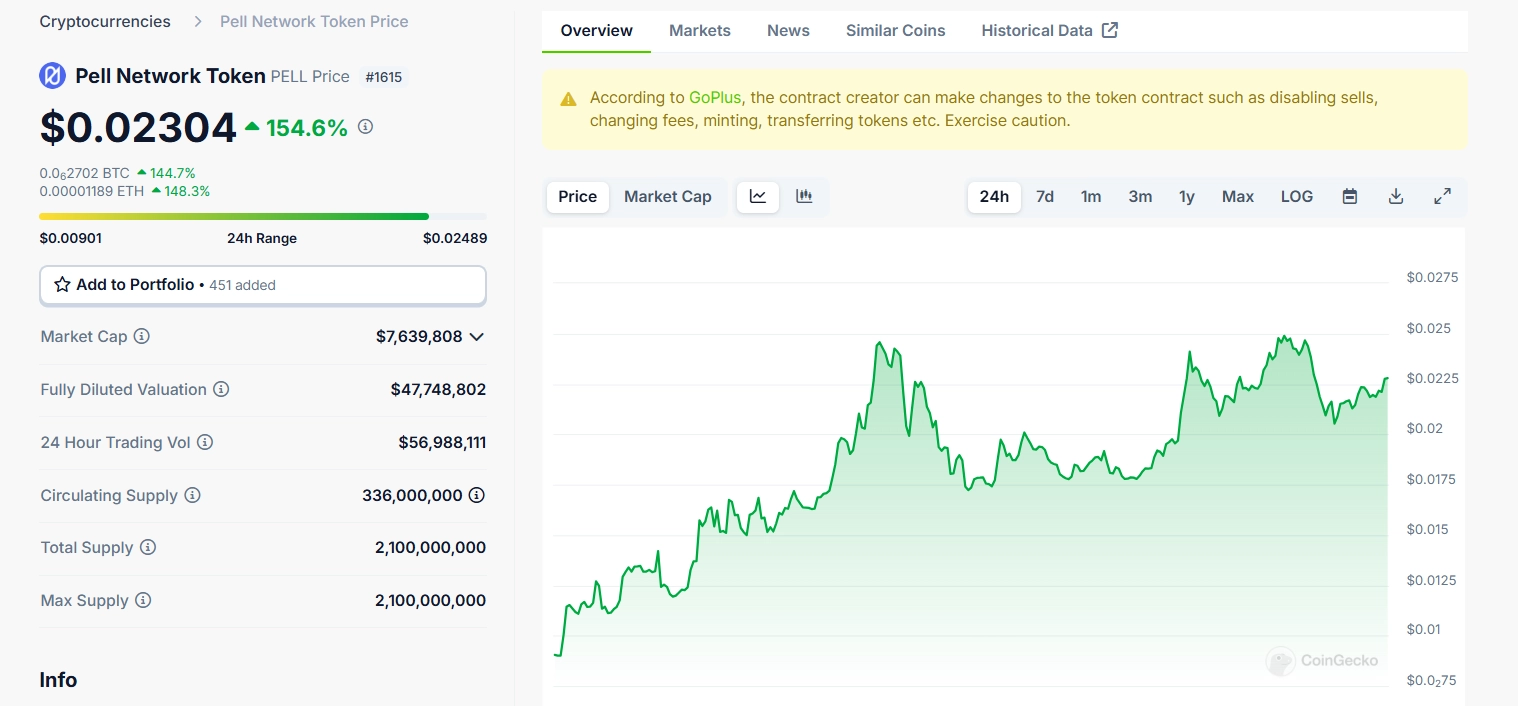This screenshot has height=706, width=1518.
Task: Open the calendar date picker on the chart toolbar
Action: 1349,196
